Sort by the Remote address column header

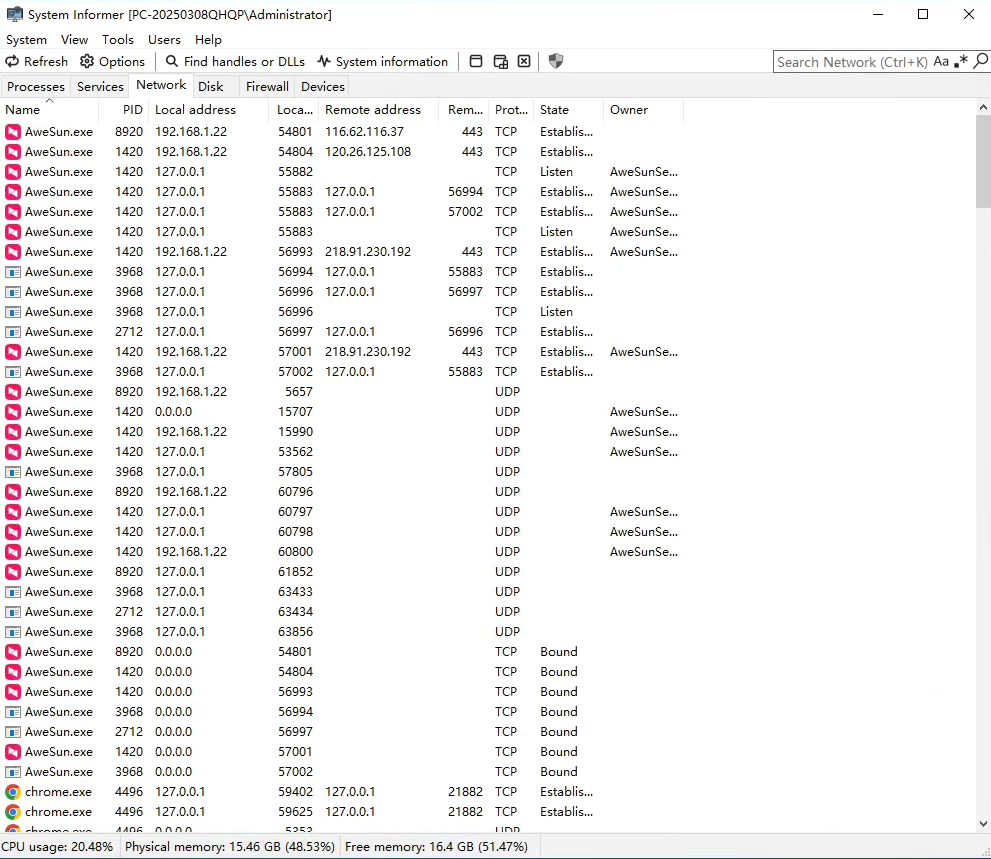(x=379, y=110)
